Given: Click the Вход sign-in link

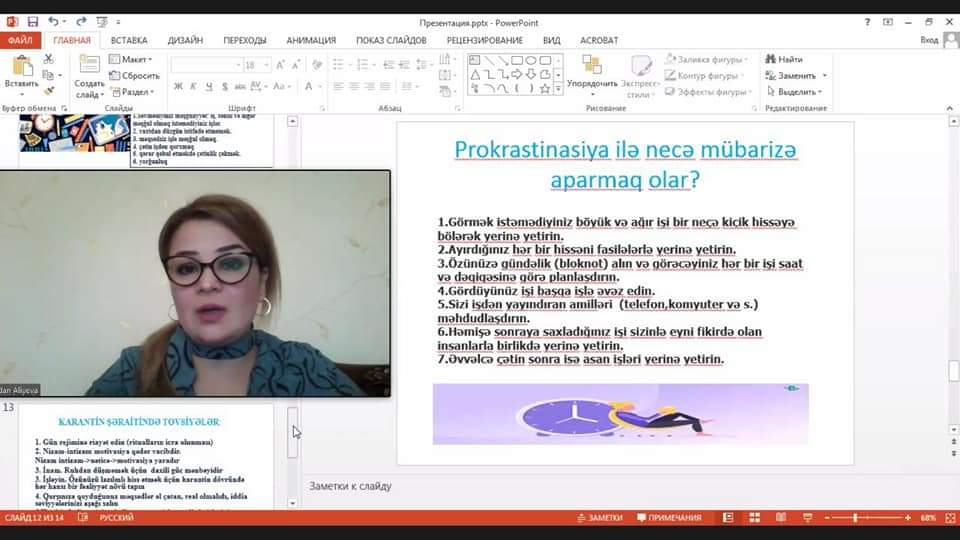Looking at the screenshot, I should (929, 40).
